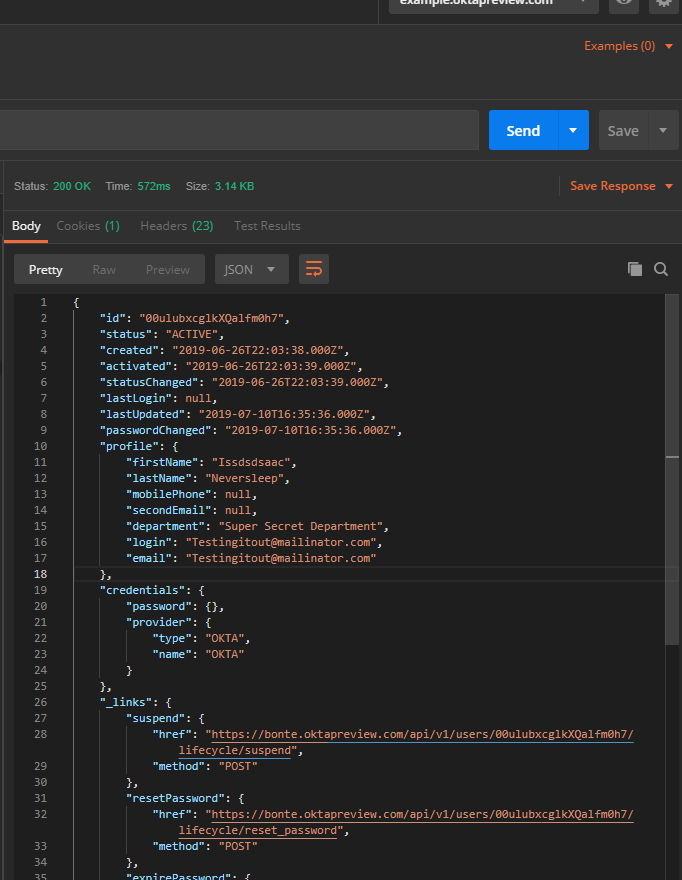
Task: Click the blue Send button
Action: tap(523, 131)
